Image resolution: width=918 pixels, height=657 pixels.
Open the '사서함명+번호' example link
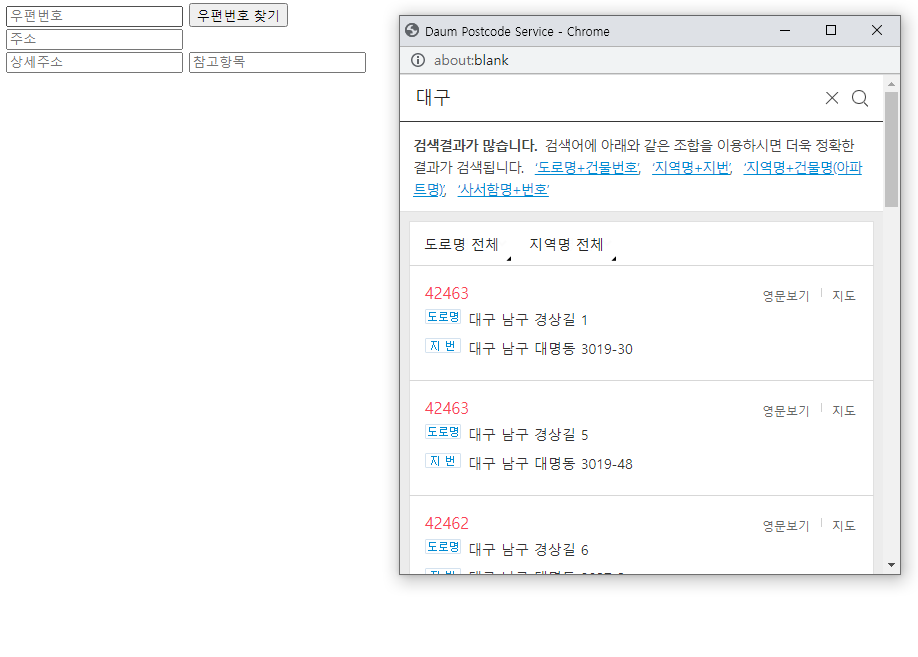click(x=503, y=190)
